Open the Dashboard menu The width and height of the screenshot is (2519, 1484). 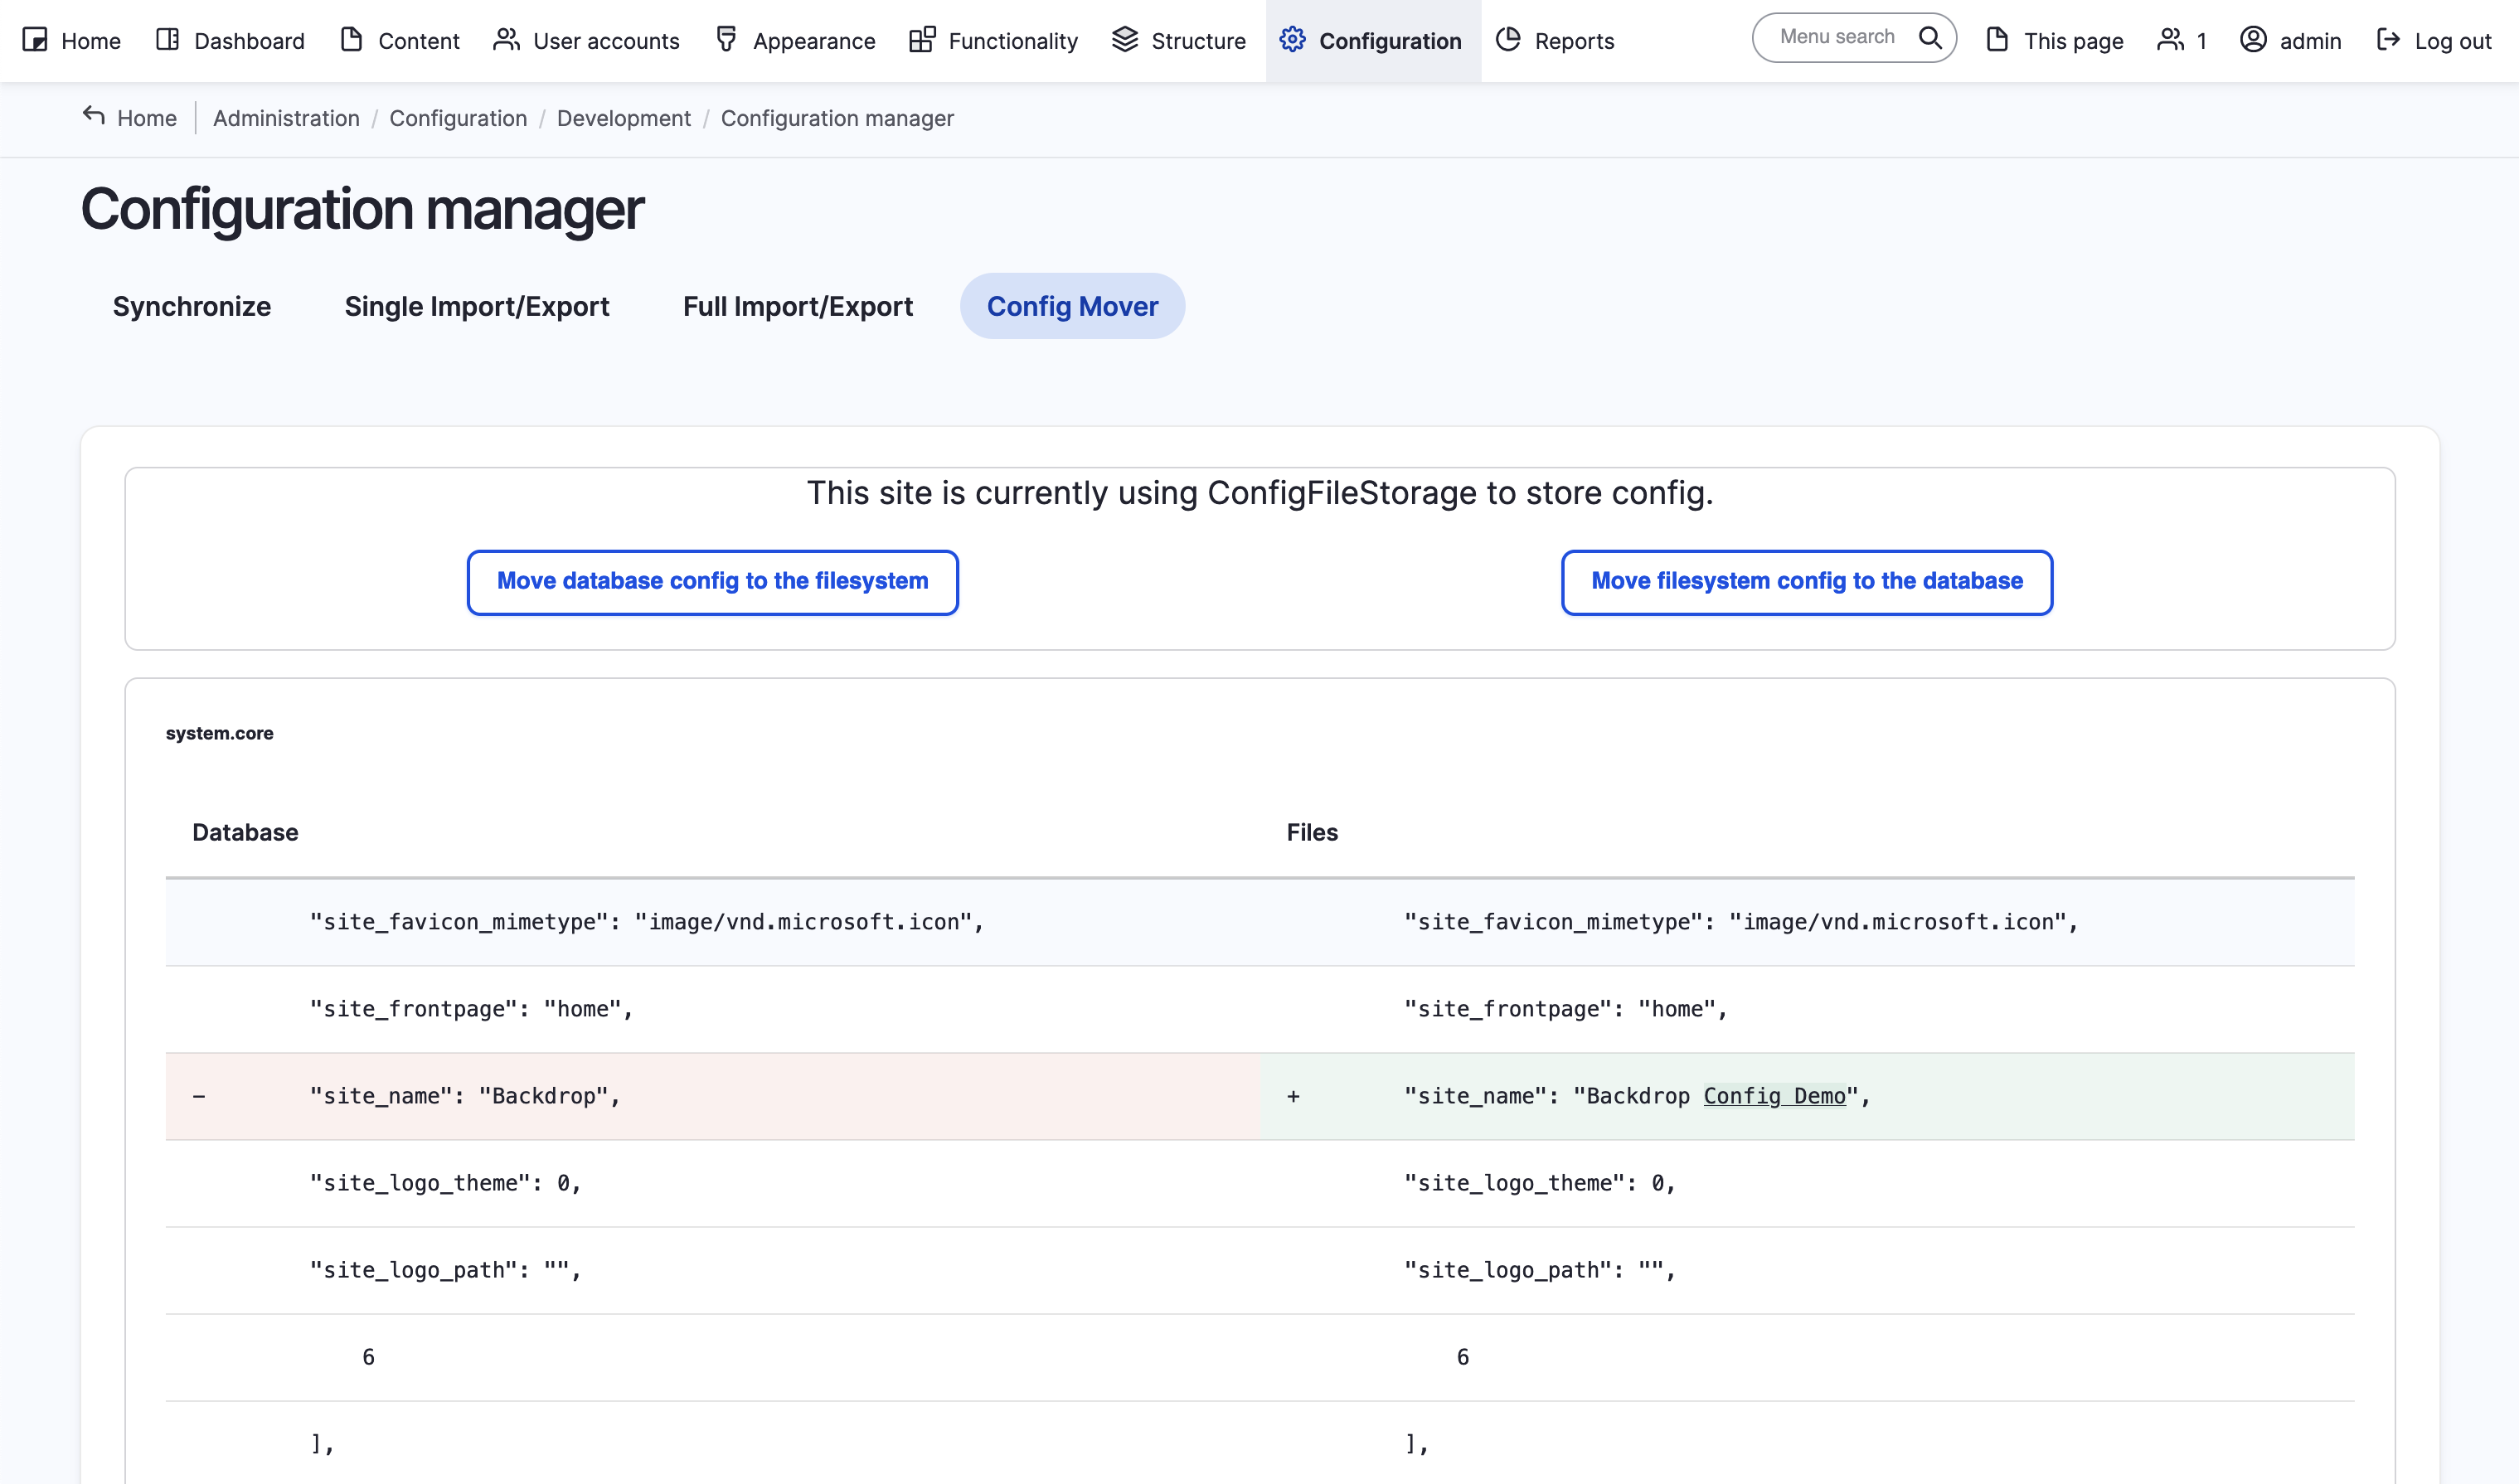point(230,41)
